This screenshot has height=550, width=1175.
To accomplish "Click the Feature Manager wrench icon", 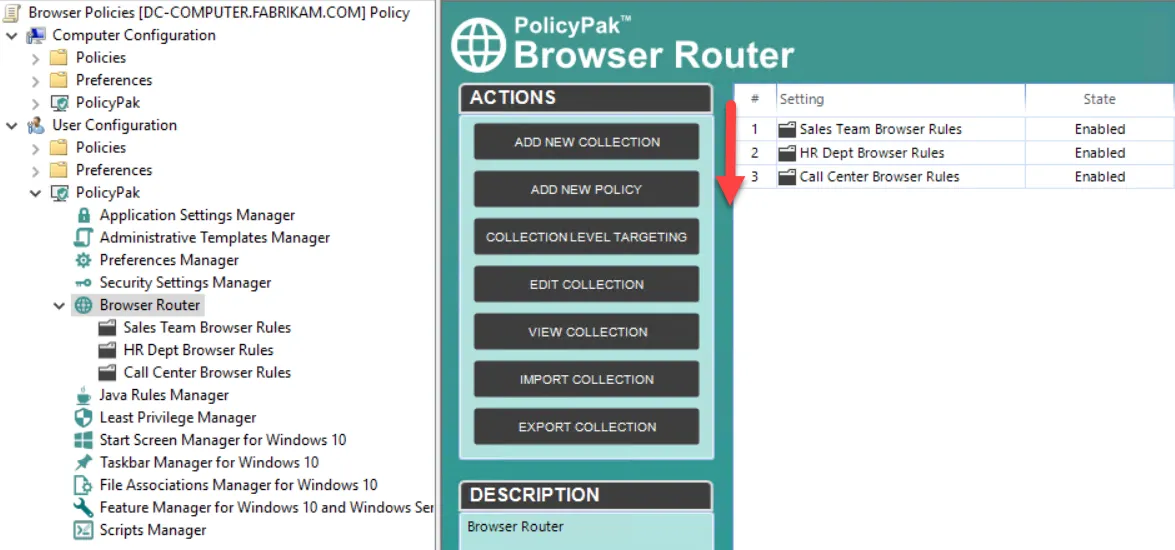I will click(83, 507).
